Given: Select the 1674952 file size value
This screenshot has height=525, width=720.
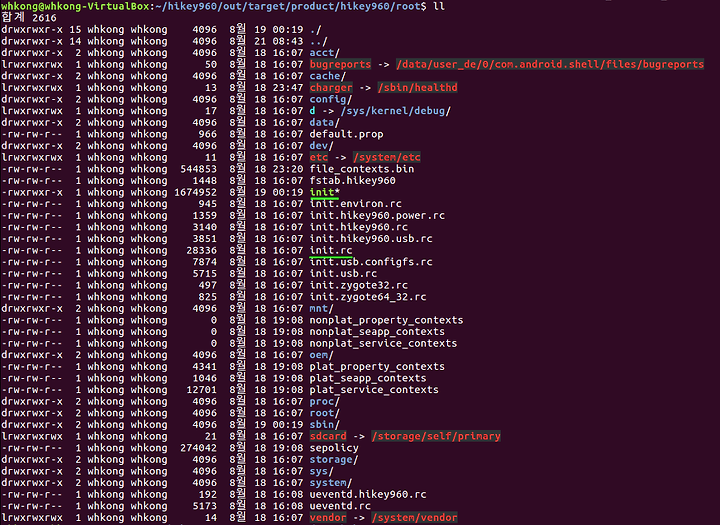Looking at the screenshot, I should tap(196, 192).
